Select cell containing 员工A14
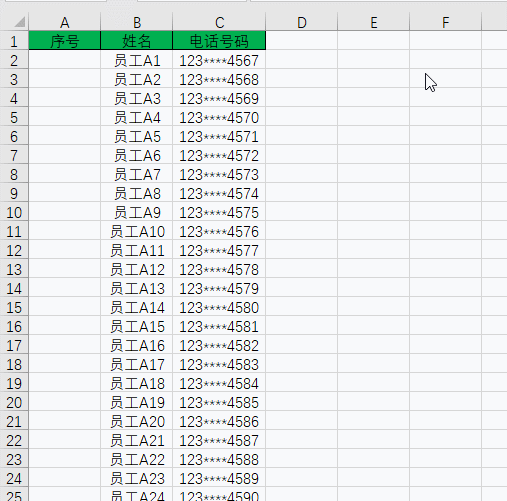This screenshot has height=501, width=507. click(x=136, y=307)
